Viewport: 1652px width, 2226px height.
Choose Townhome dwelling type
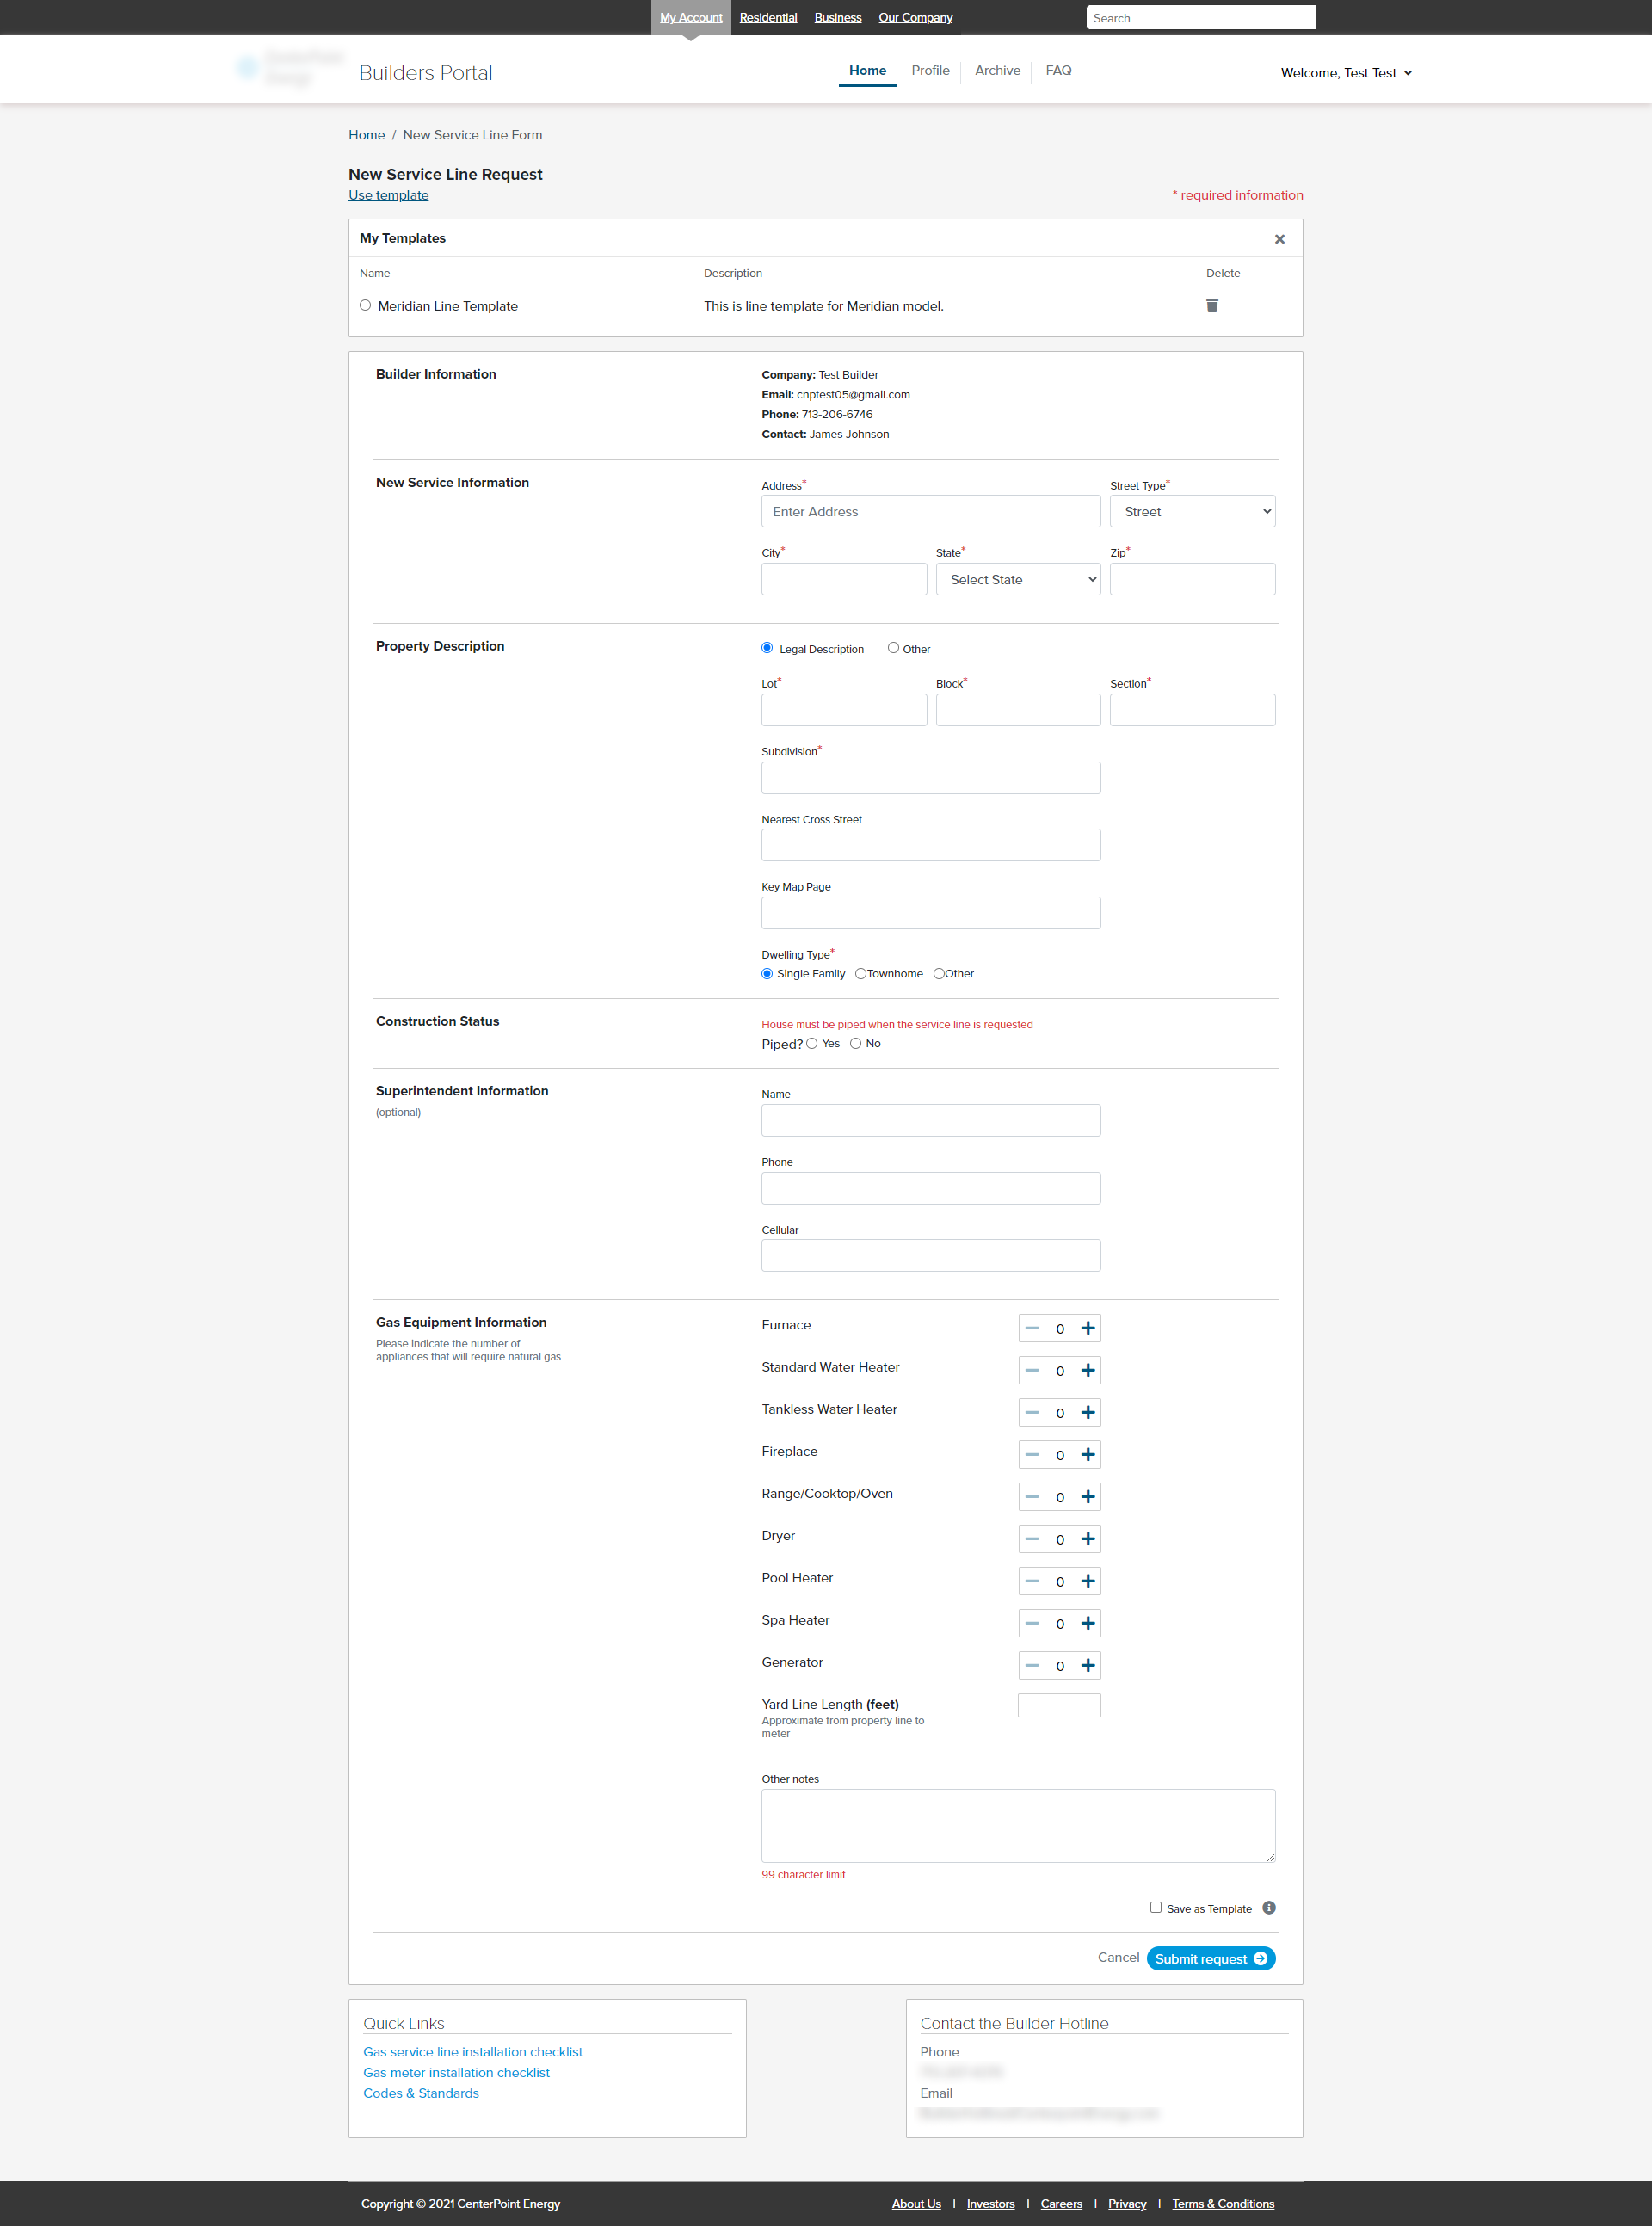click(860, 974)
